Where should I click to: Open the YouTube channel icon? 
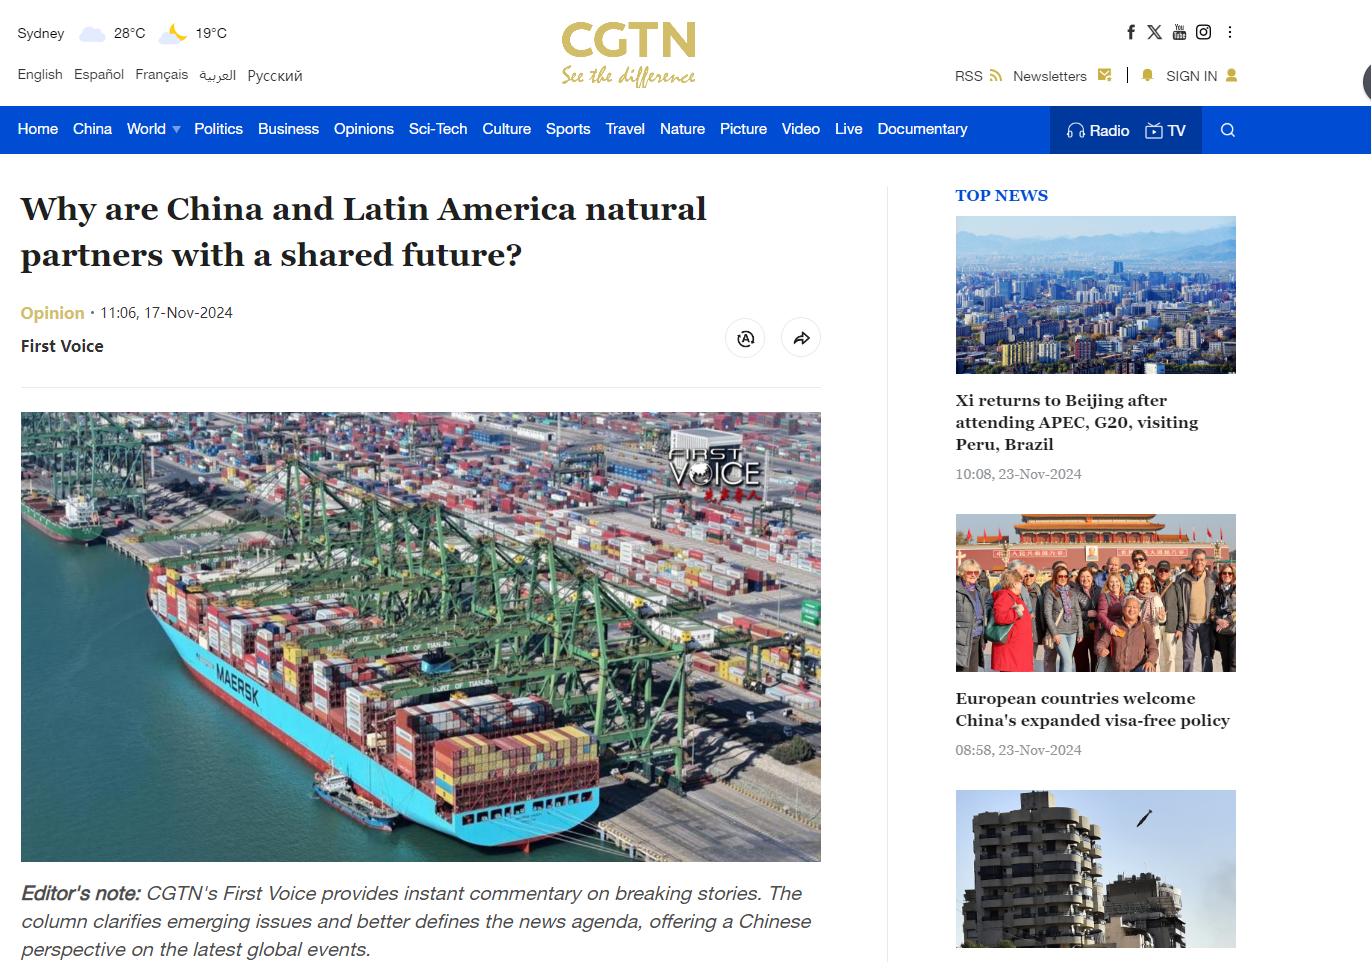(1179, 32)
